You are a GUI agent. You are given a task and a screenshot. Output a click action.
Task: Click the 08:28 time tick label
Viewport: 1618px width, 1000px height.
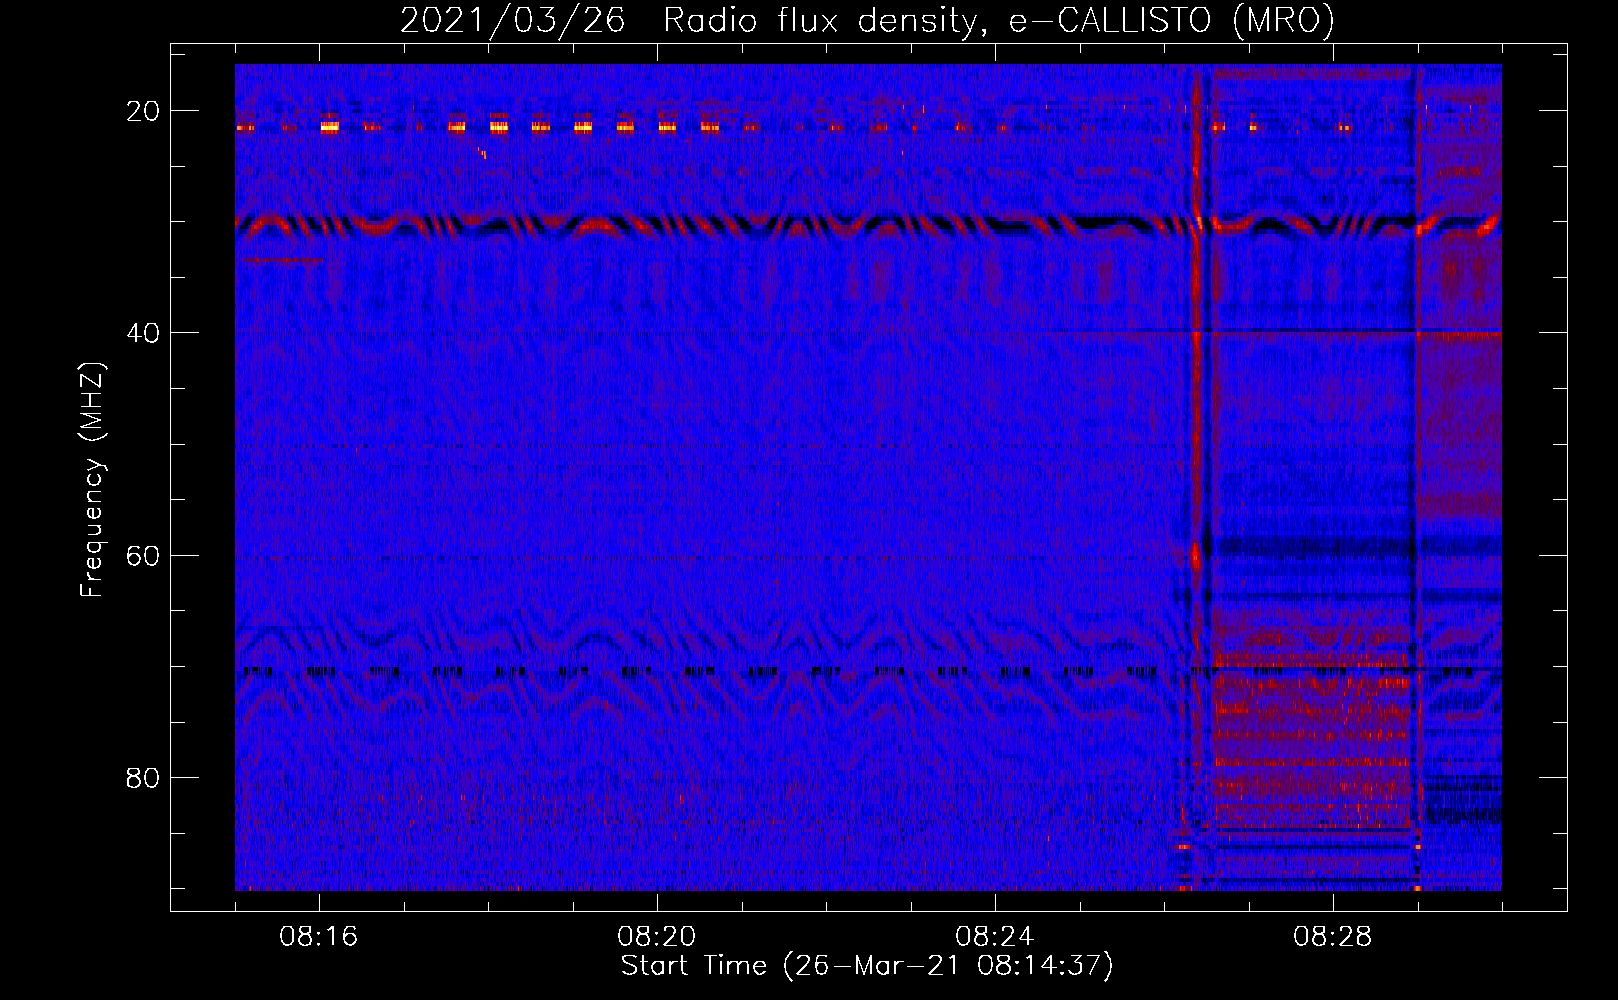[x=1333, y=937]
